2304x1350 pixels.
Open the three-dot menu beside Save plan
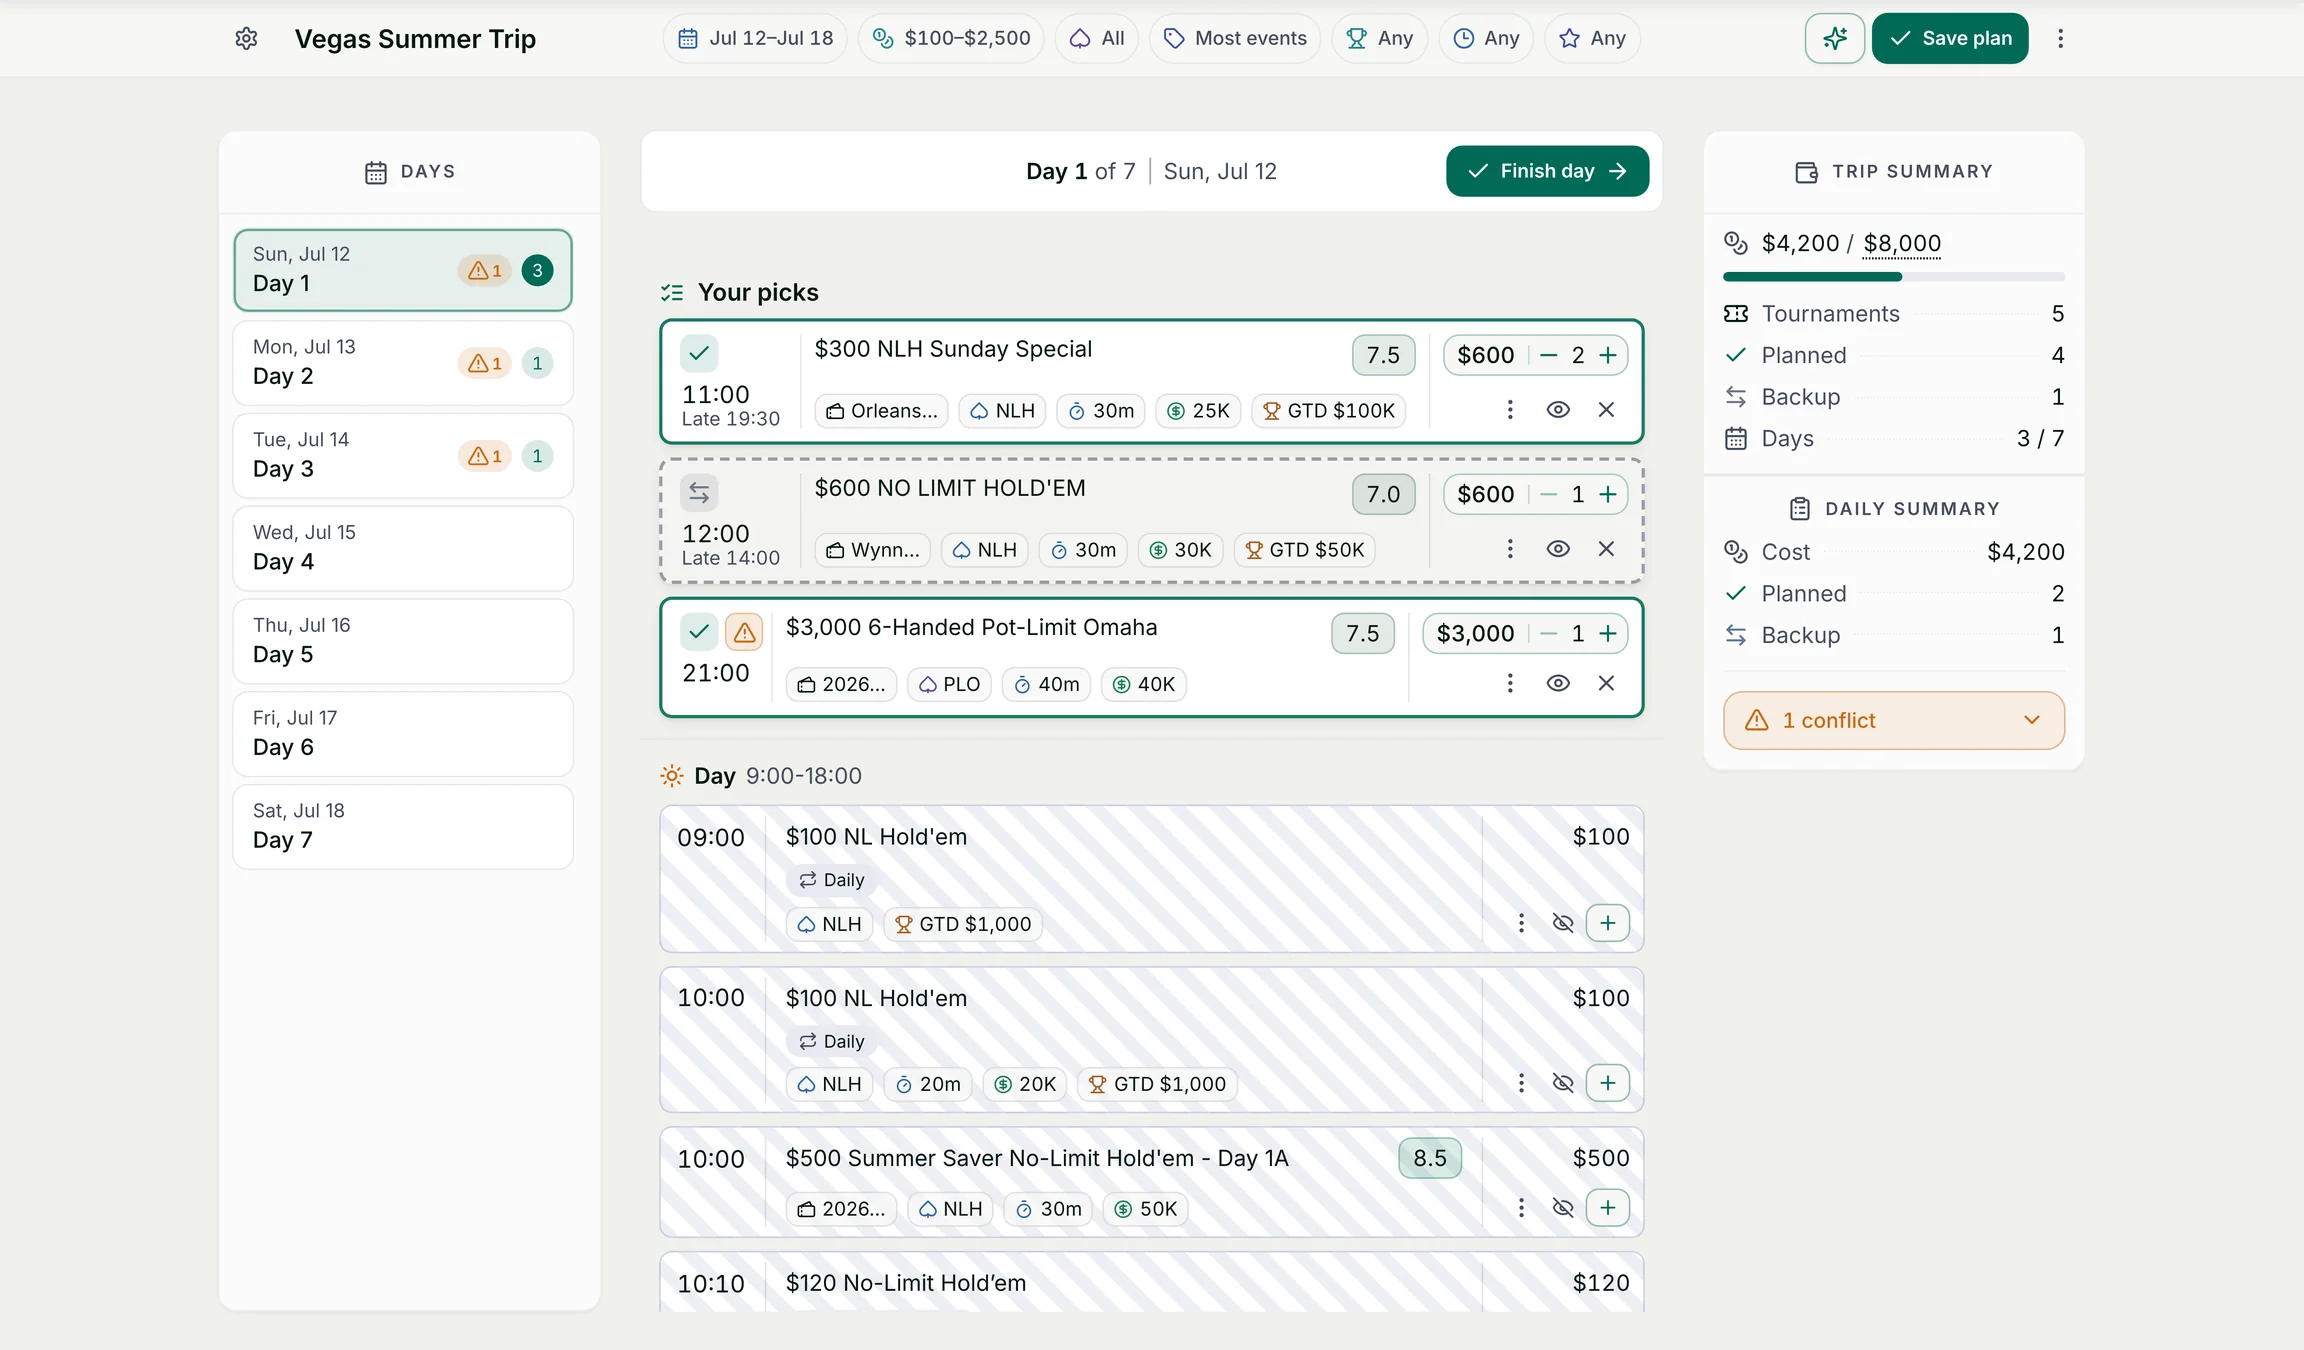click(2060, 38)
